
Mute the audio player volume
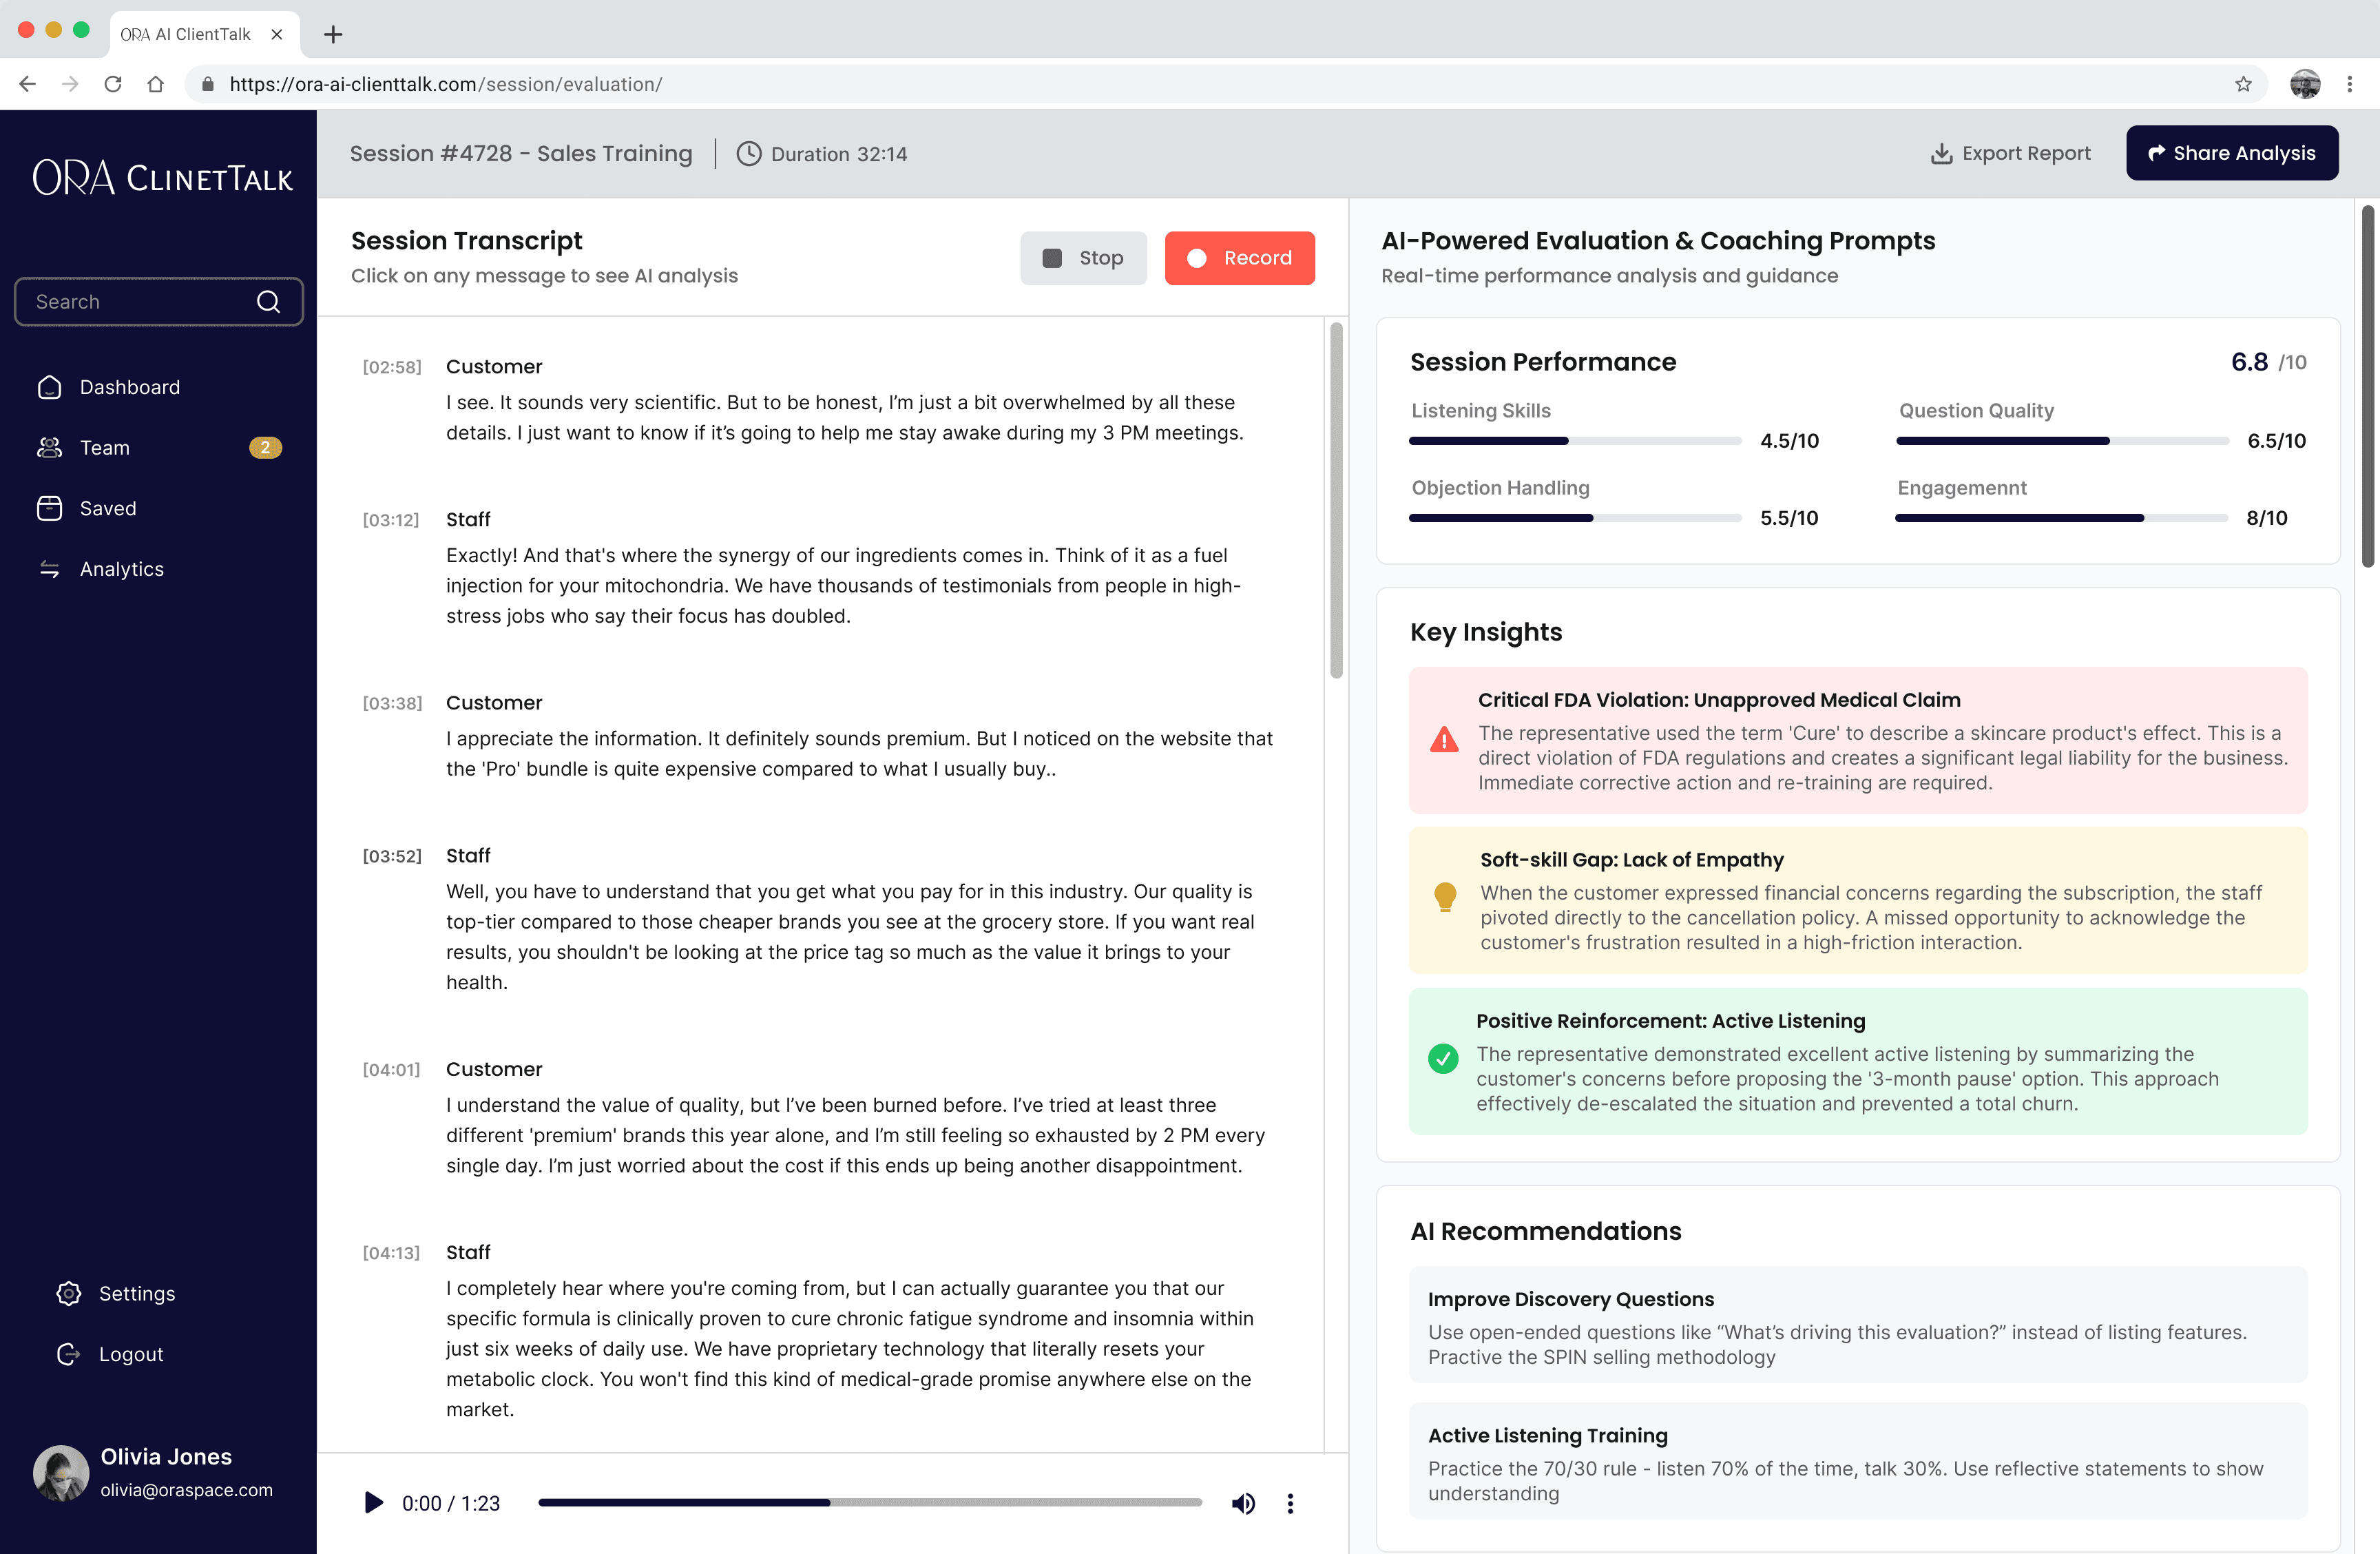click(x=1243, y=1503)
